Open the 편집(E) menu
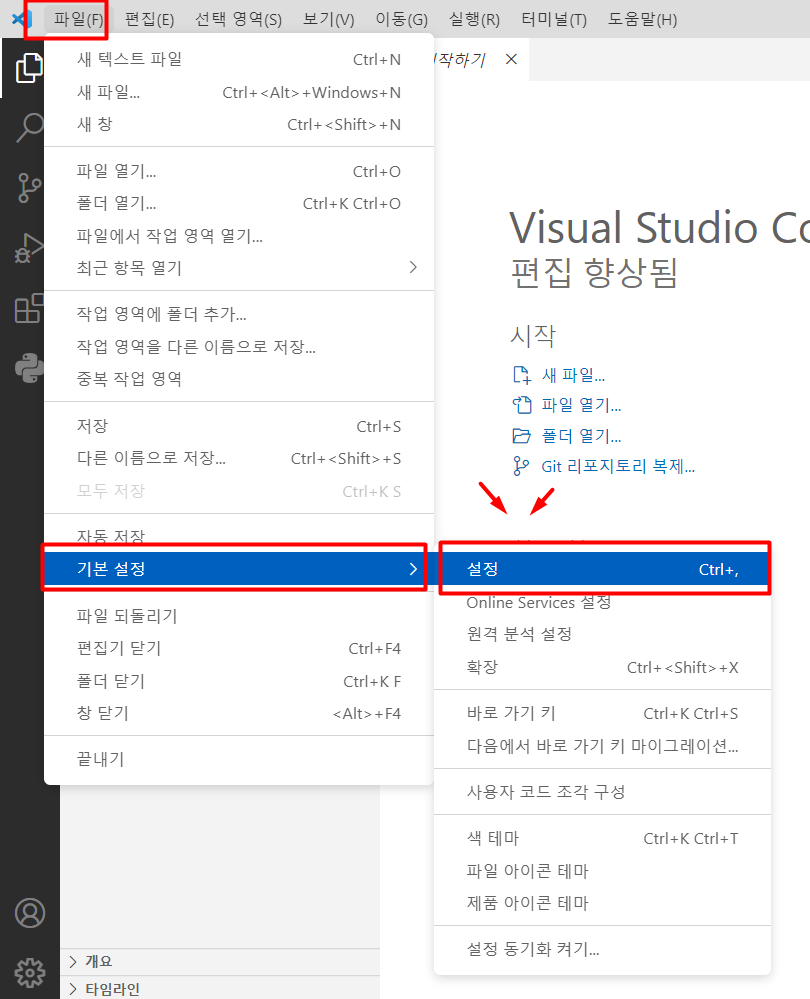 [149, 20]
